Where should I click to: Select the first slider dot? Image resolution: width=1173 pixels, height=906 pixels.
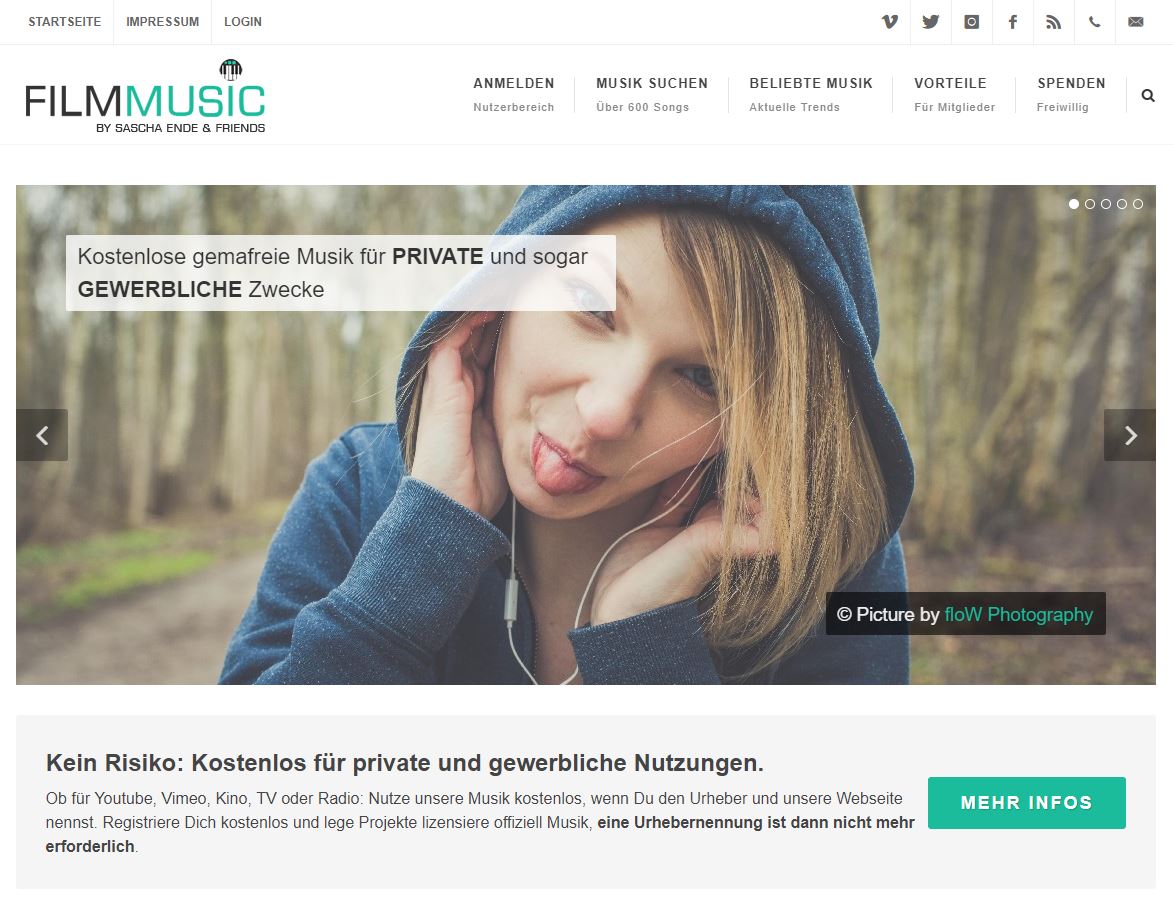coord(1074,203)
